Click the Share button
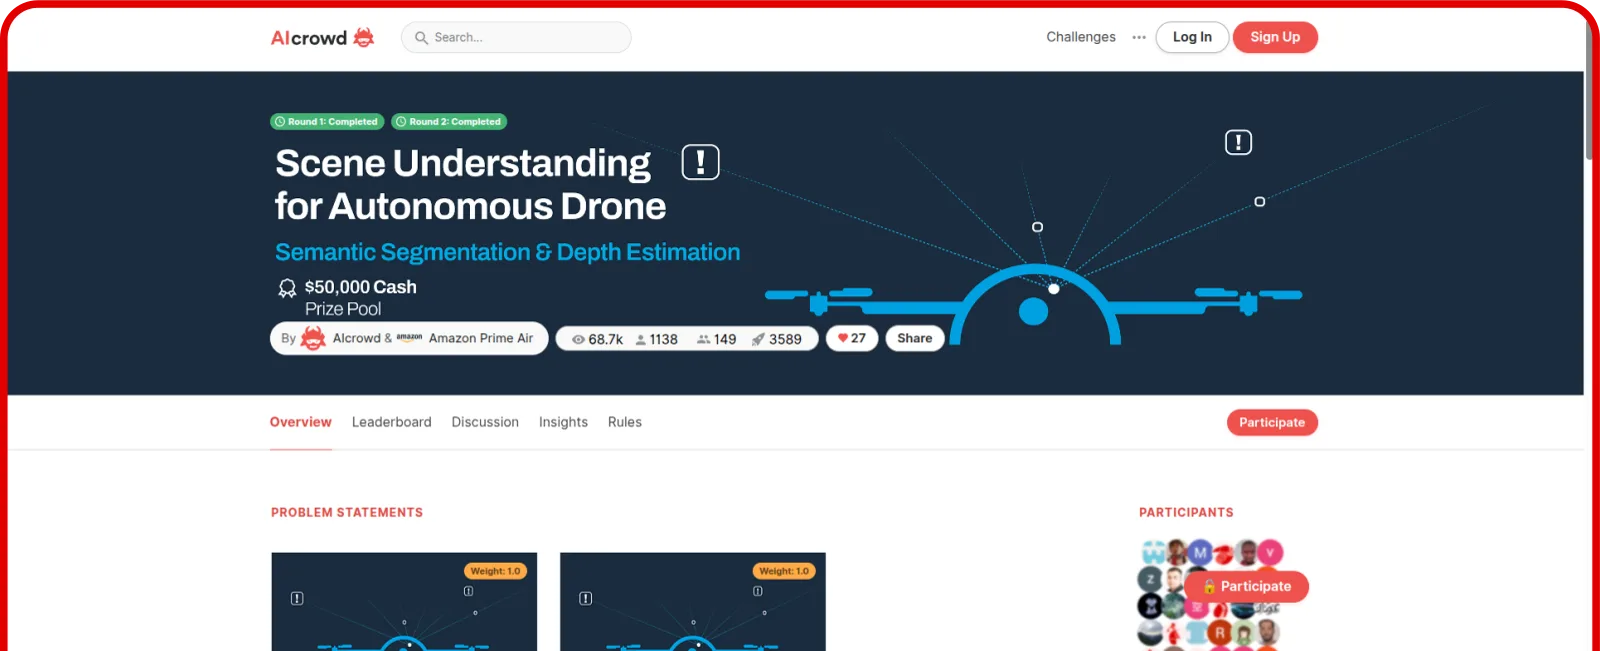The height and width of the screenshot is (651, 1600). (x=915, y=338)
